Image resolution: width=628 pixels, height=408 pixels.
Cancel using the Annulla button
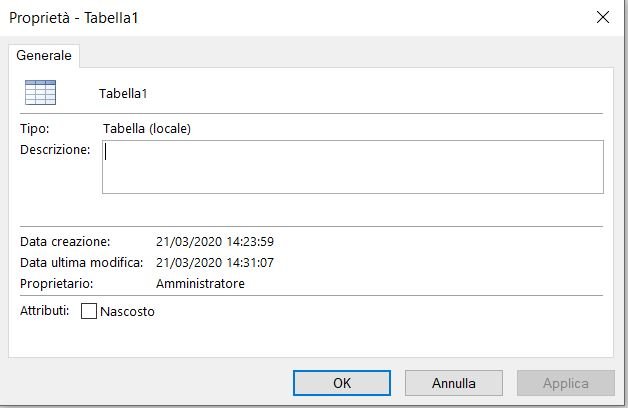coord(453,383)
